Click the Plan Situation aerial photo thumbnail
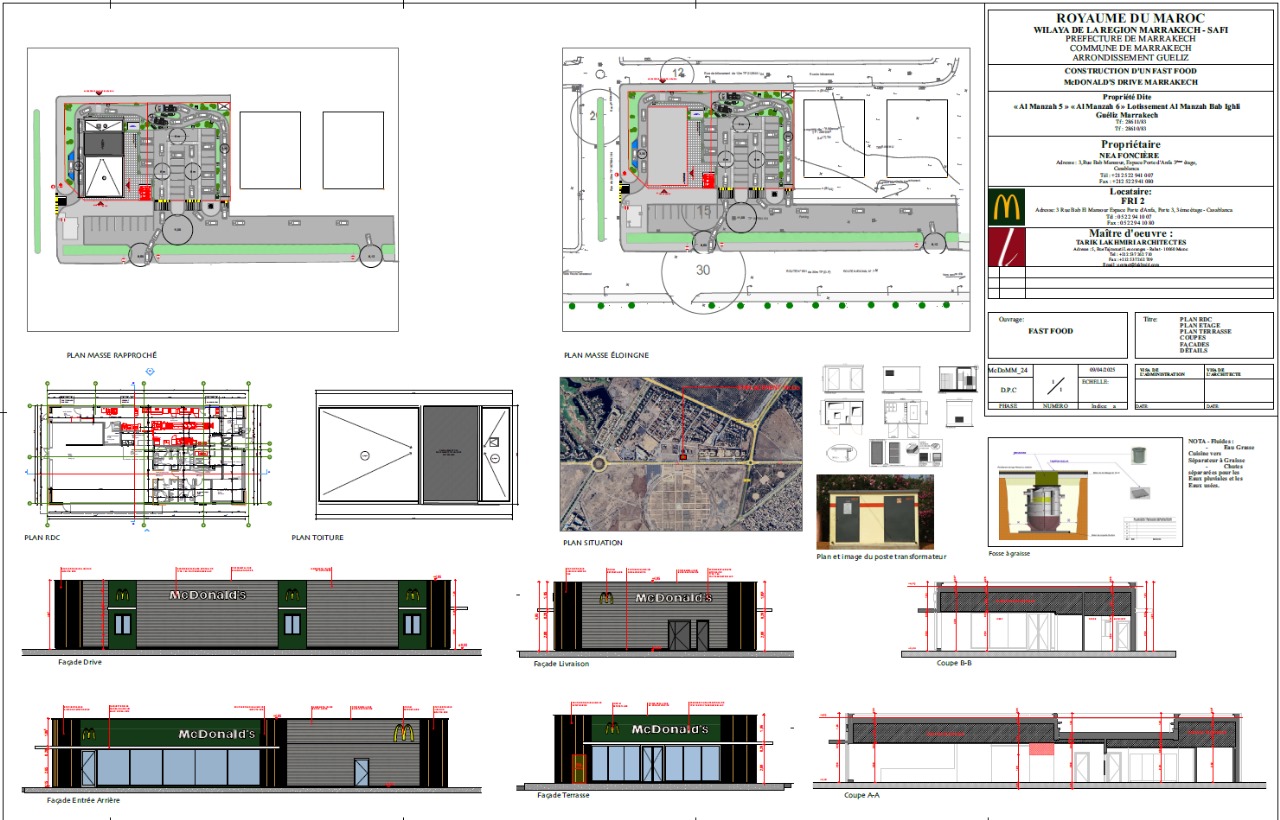Screen dimensions: 1280x820 [680, 455]
